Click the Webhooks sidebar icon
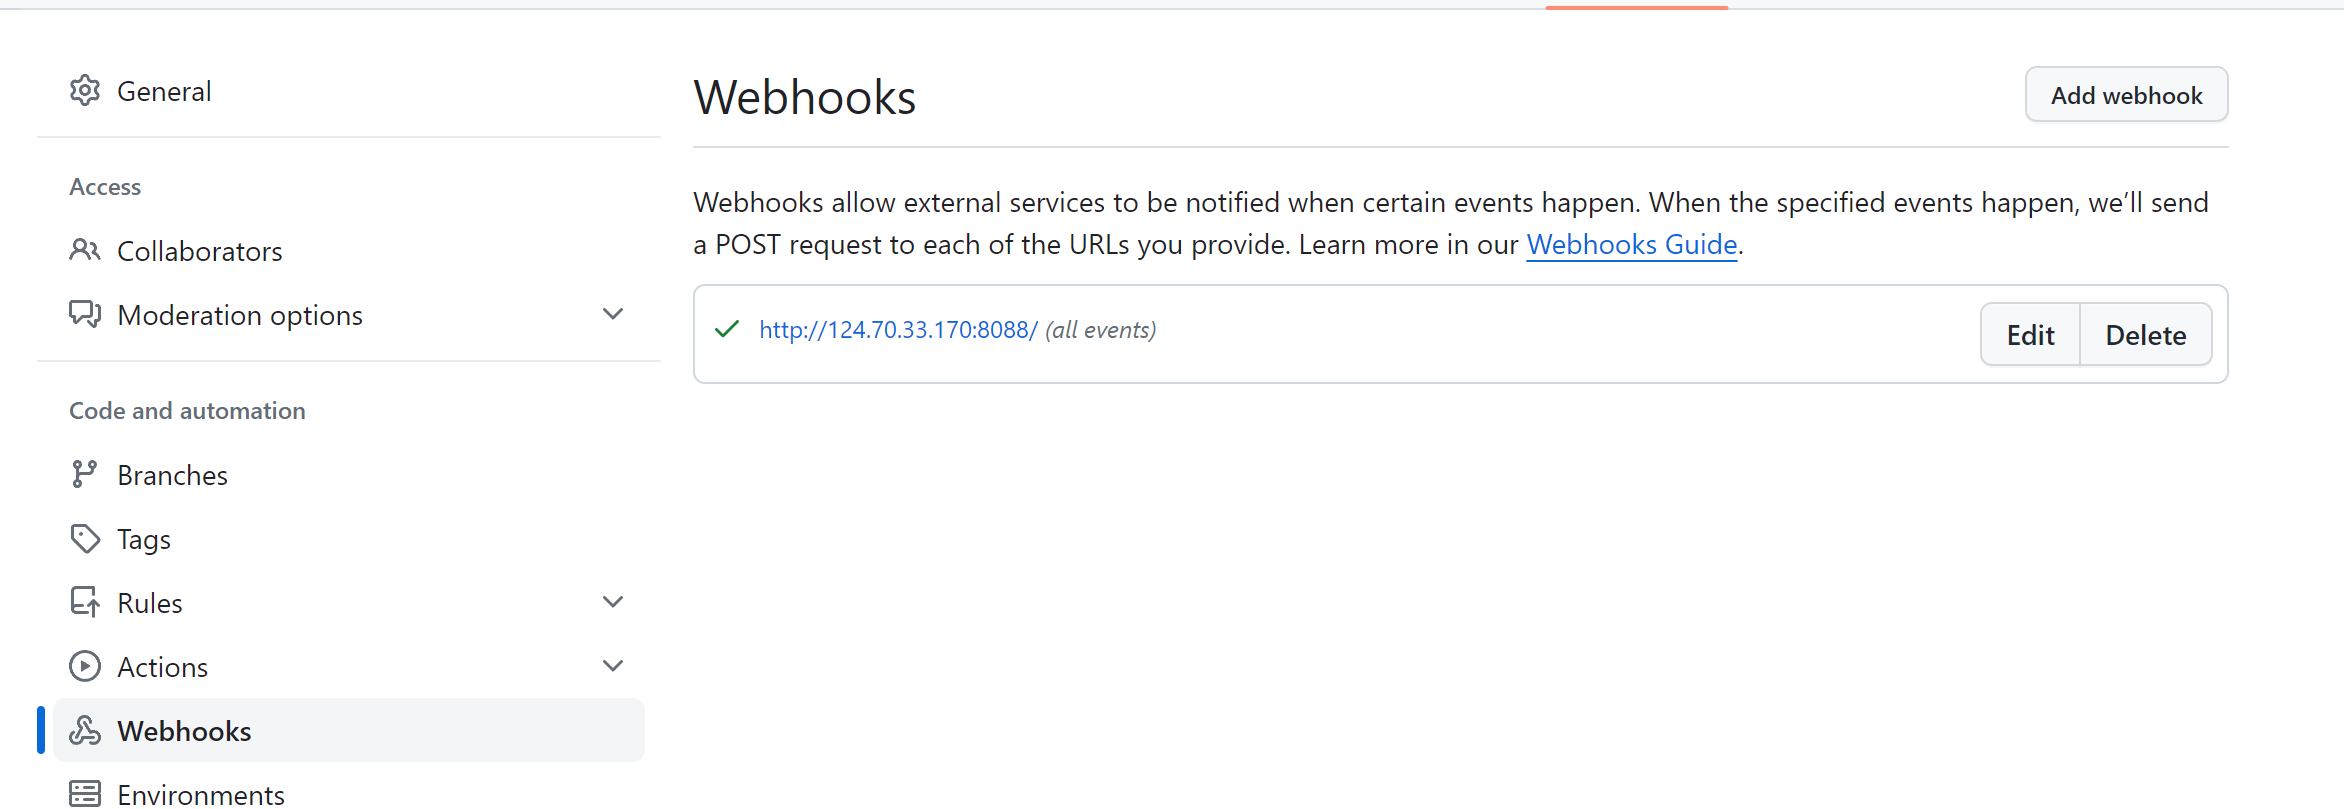 coord(85,730)
